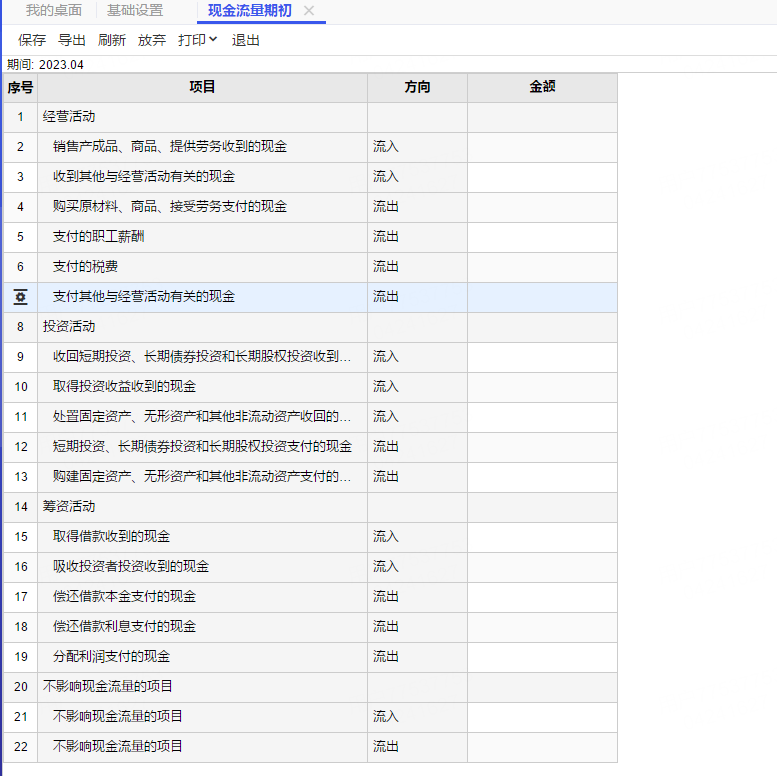This screenshot has height=776, width=777.
Task: Click amount cell for 支付的税费
Action: point(542,267)
